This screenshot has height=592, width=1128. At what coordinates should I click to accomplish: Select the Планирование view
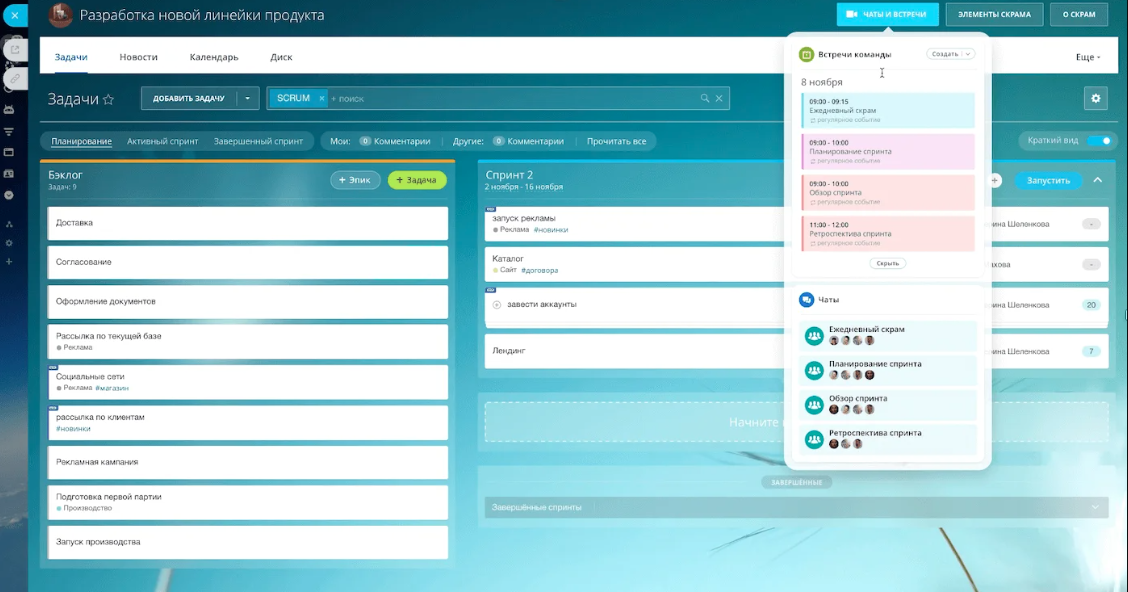[81, 142]
